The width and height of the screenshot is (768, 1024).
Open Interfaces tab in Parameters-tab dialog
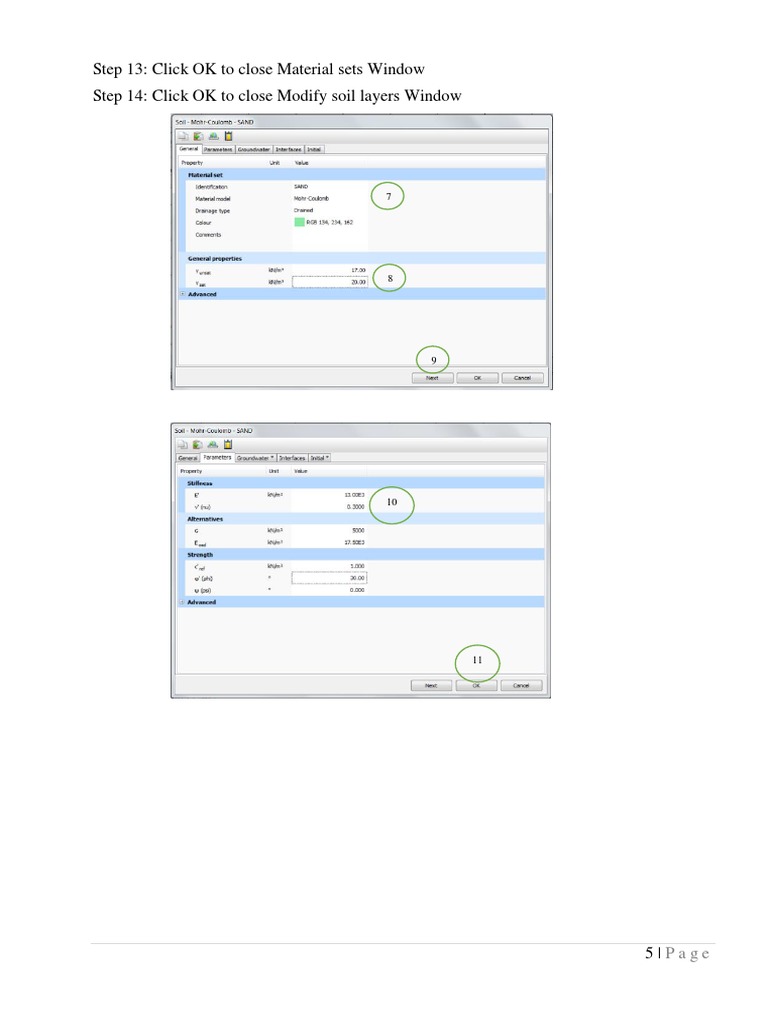293,458
